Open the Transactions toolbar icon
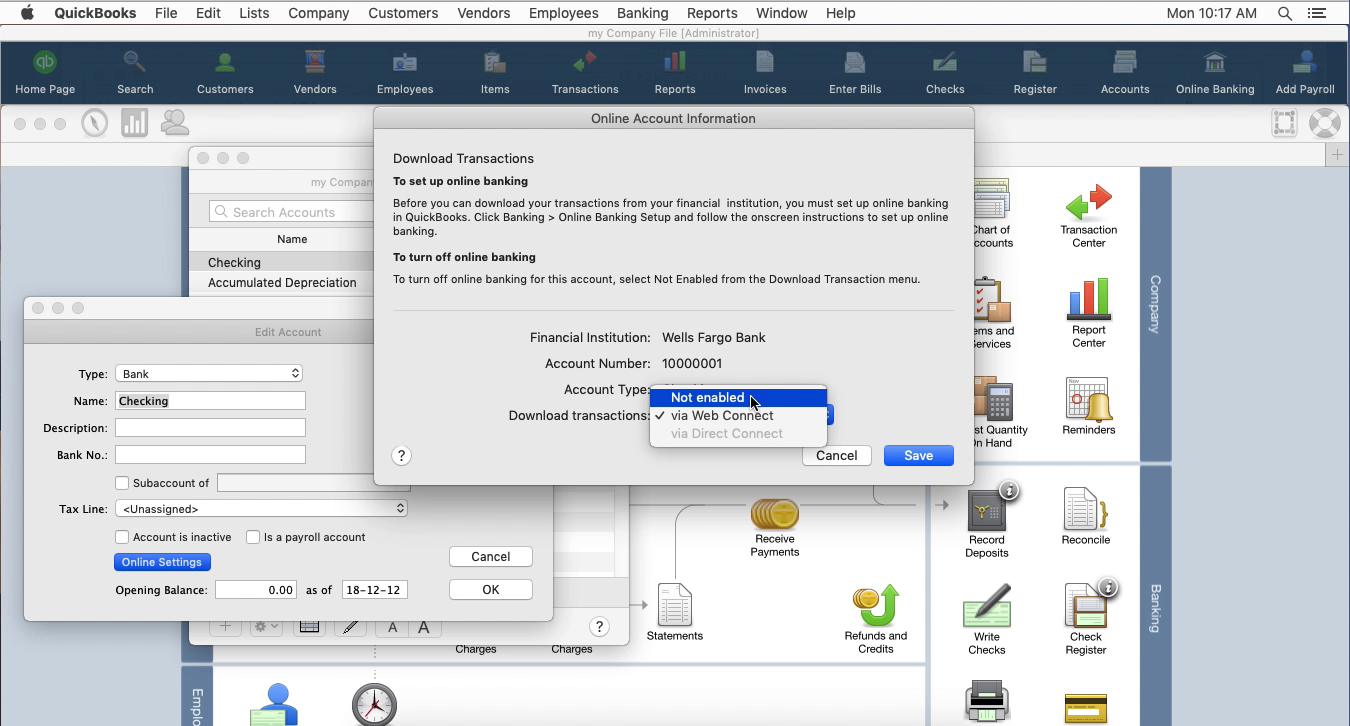Screen dimensions: 1350x726 (585, 72)
